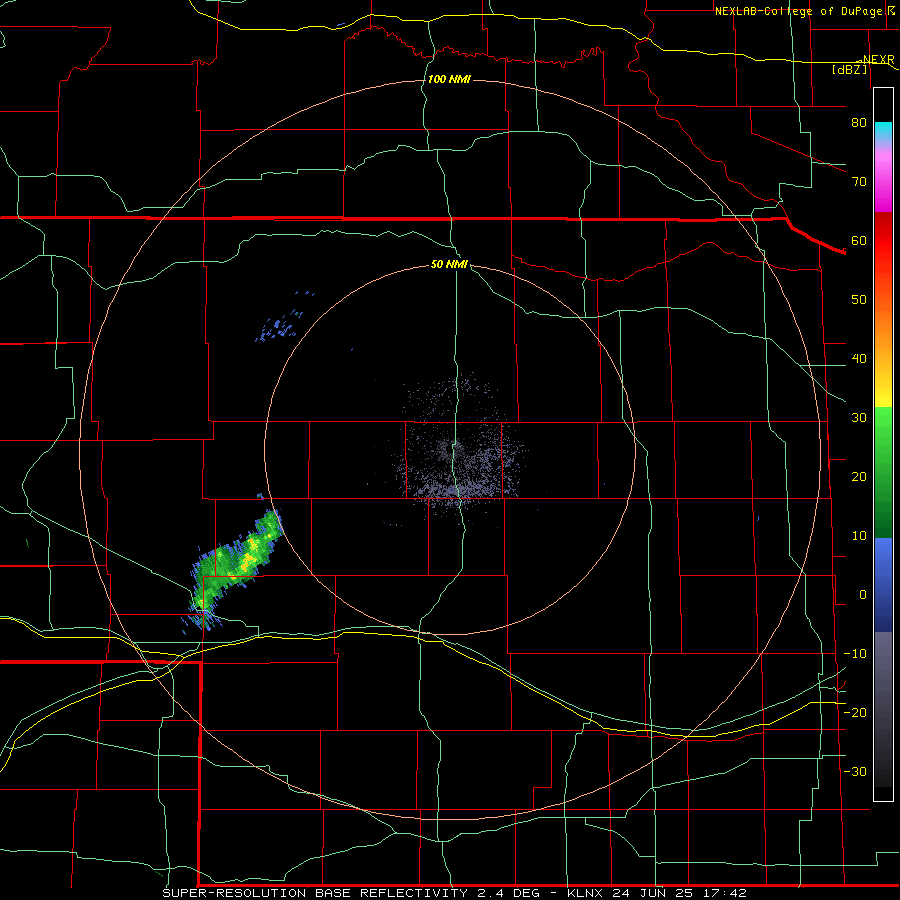900x900 pixels.
Task: Click the blue band of the reflectivity color bar
Action: [x=883, y=585]
